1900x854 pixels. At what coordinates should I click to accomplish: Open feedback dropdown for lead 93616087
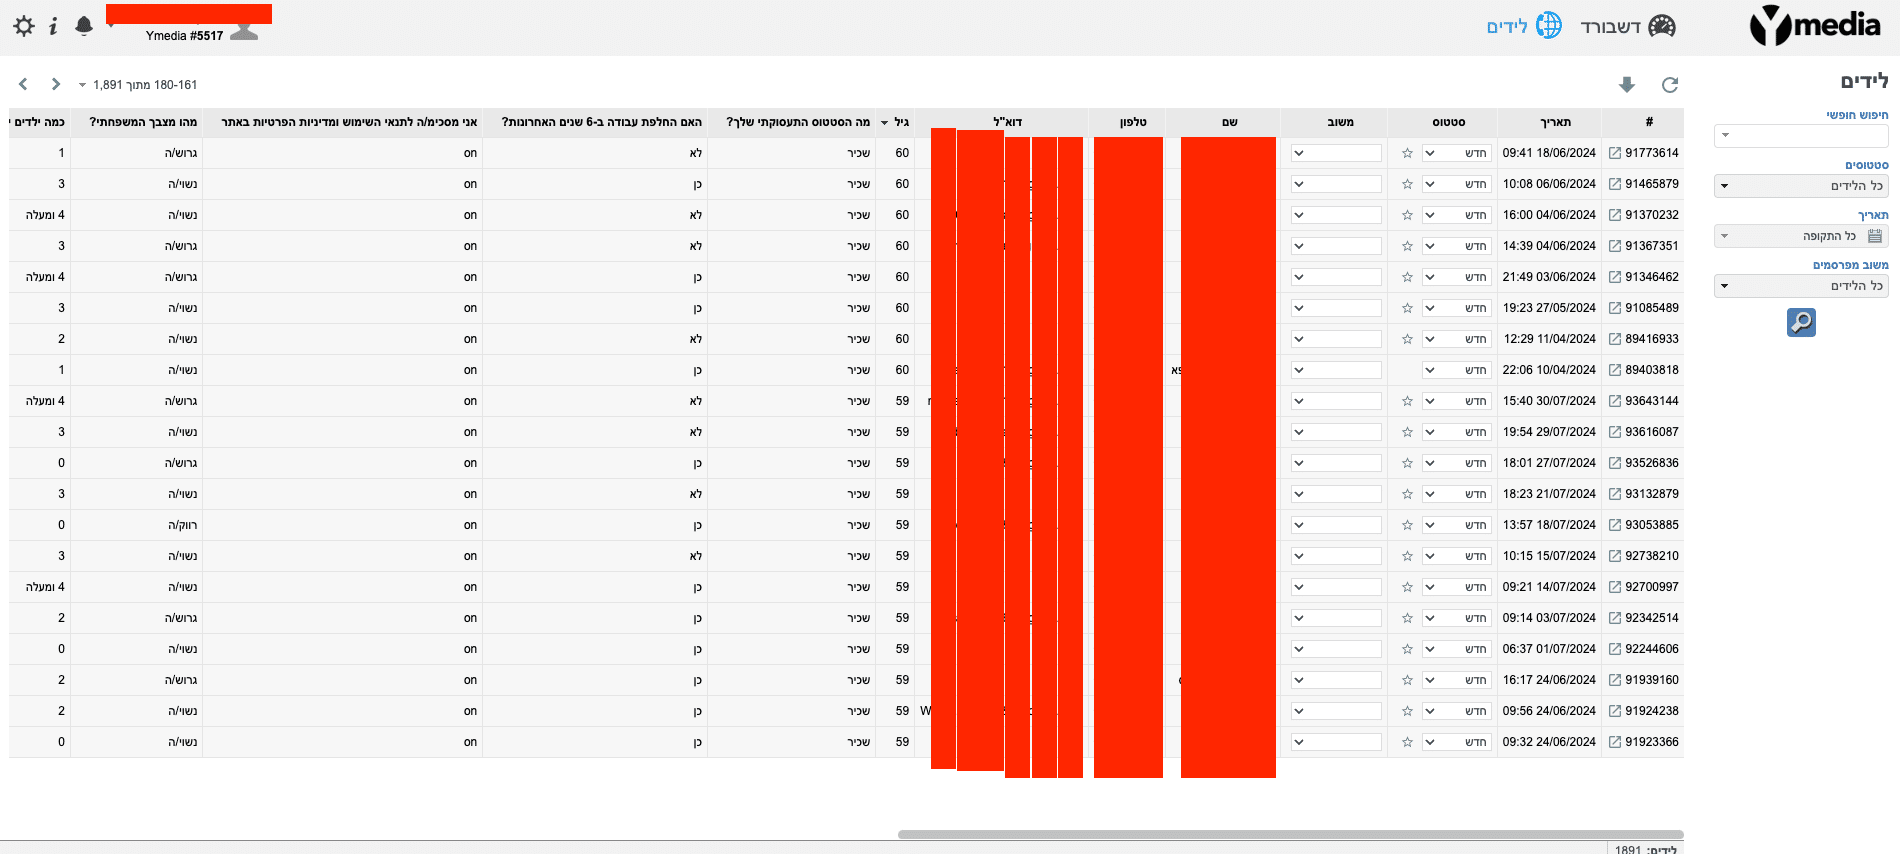pyautogui.click(x=1336, y=432)
